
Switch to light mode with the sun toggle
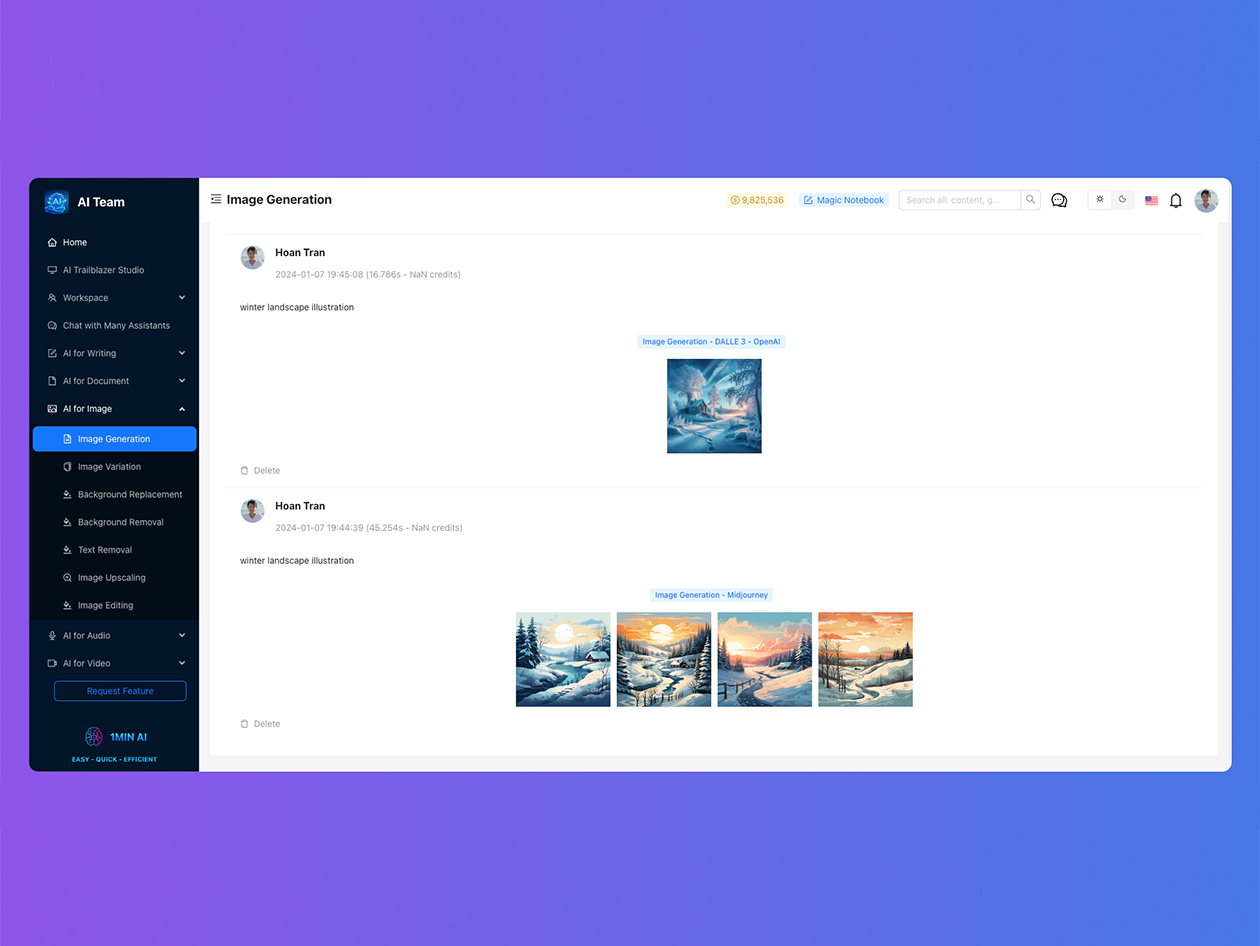(x=1099, y=199)
